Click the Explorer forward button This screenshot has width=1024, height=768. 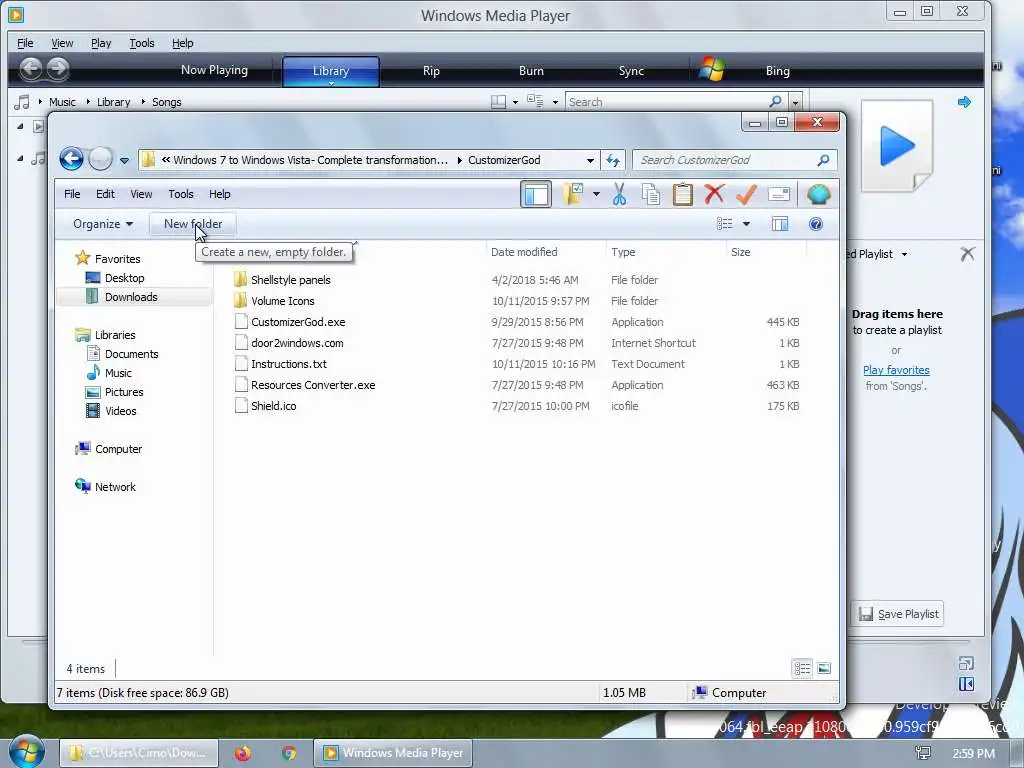point(101,159)
